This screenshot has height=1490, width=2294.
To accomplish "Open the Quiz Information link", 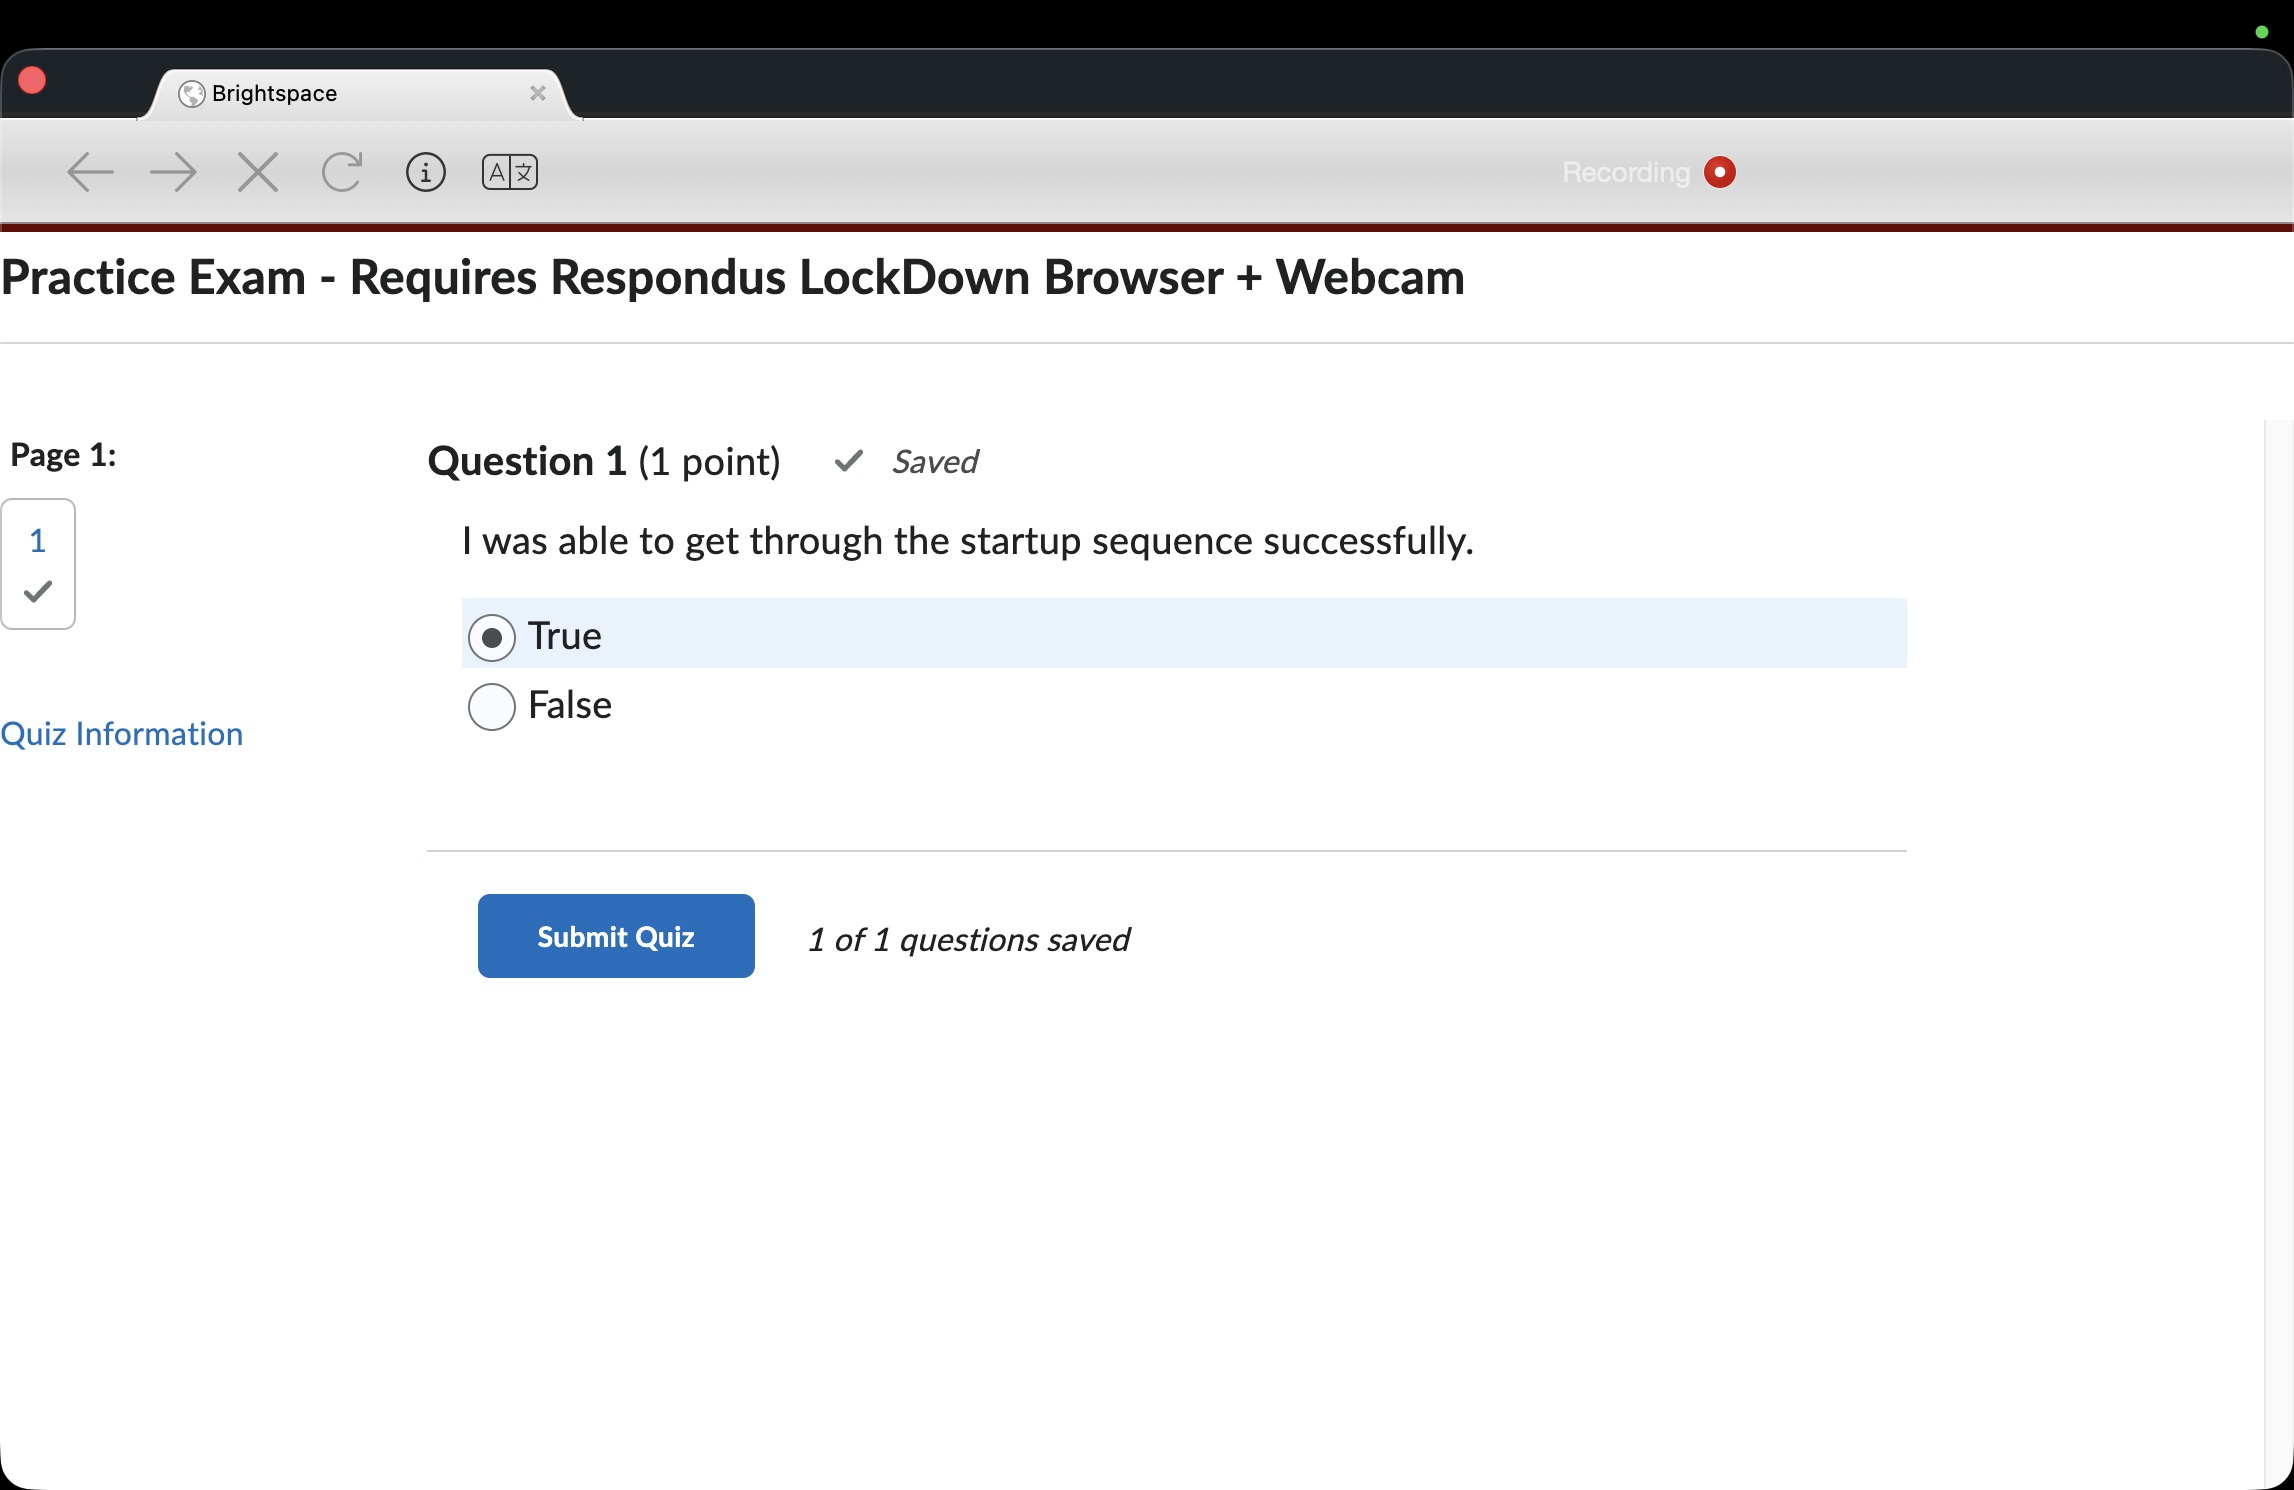I will tap(122, 734).
